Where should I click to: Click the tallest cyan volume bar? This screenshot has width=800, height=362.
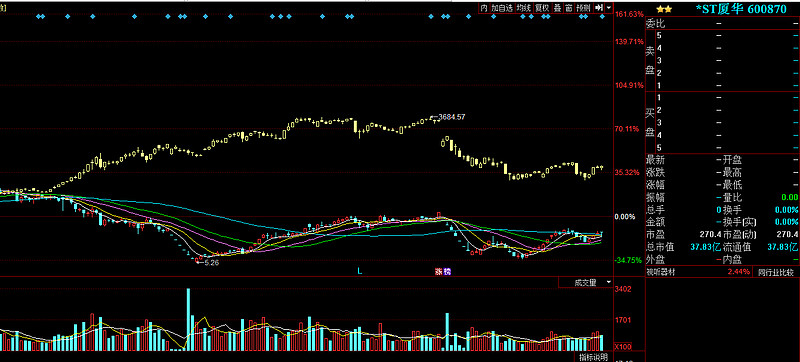[x=188, y=319]
